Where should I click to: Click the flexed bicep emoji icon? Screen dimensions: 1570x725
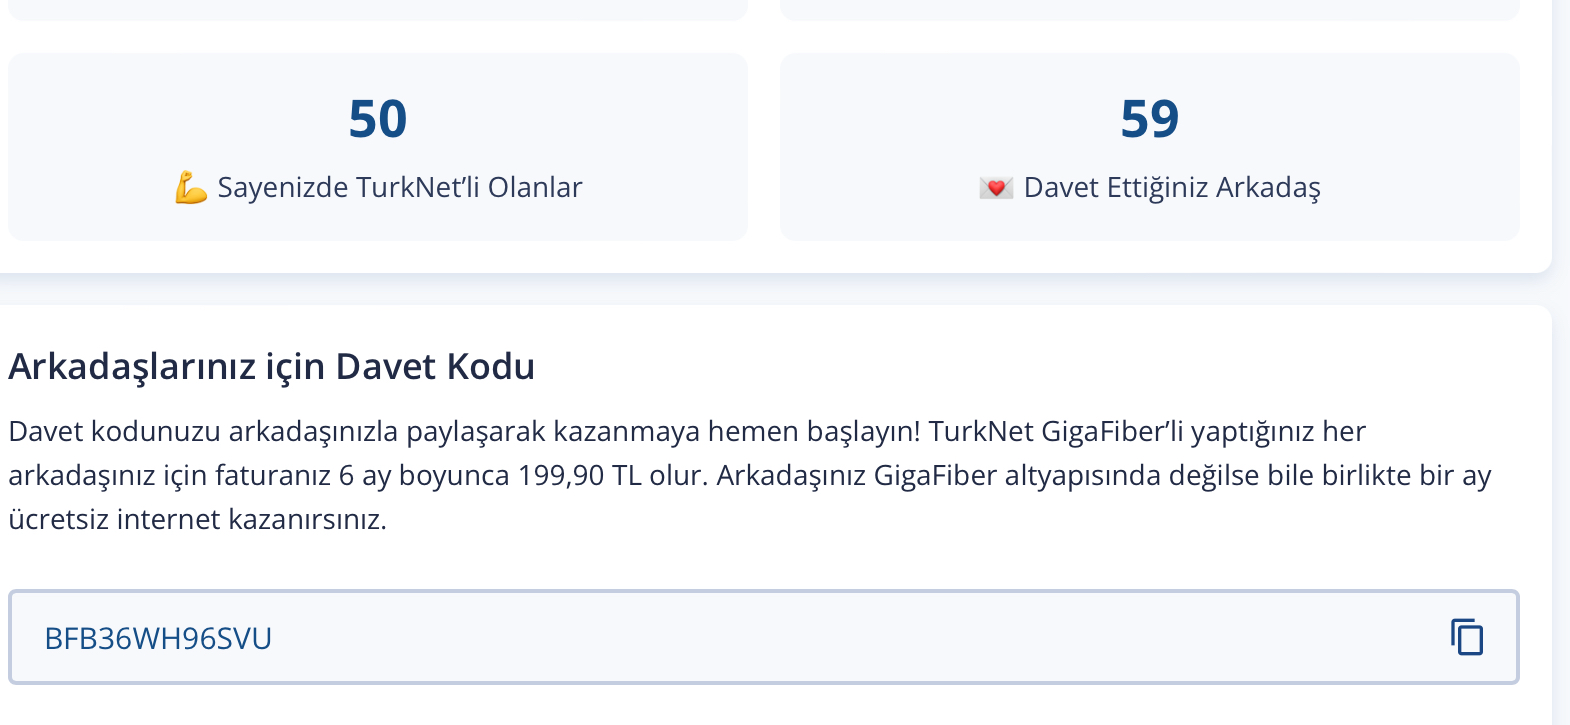(x=191, y=188)
